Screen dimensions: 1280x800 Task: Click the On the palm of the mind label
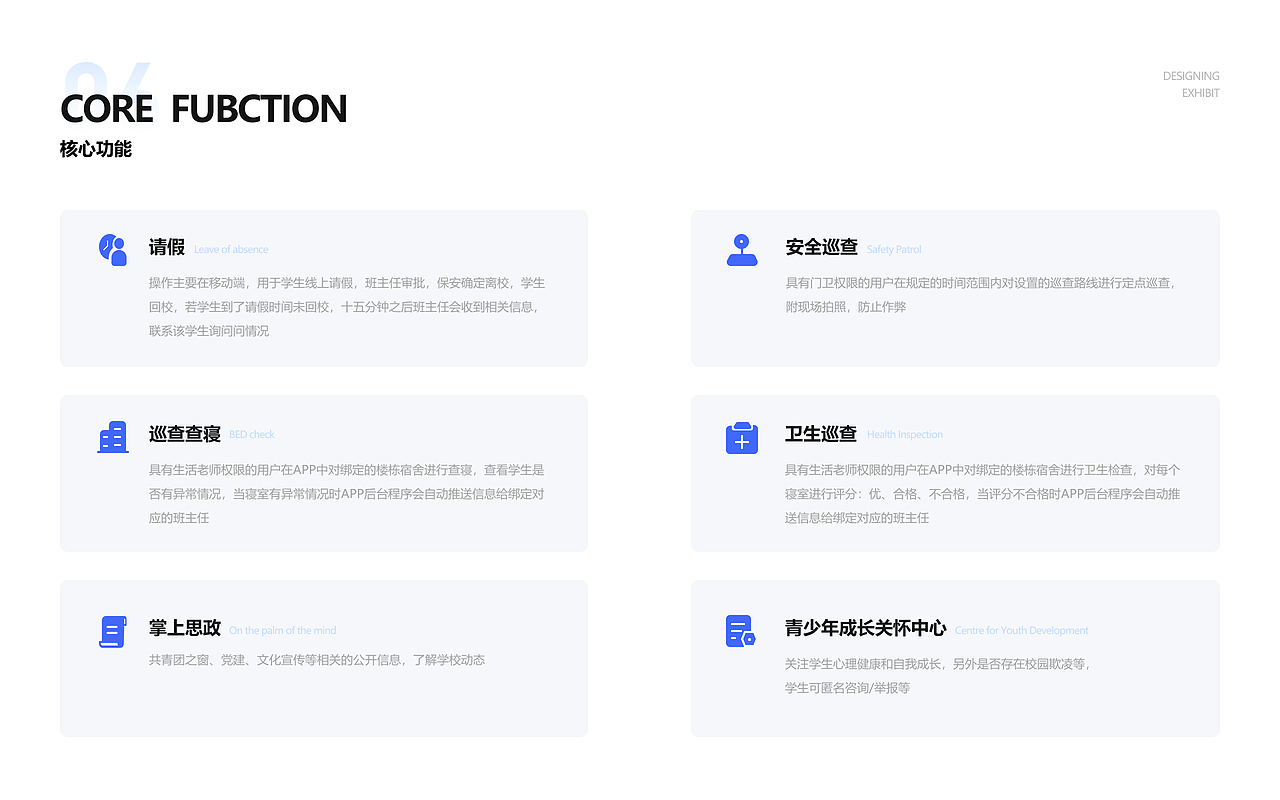282,630
